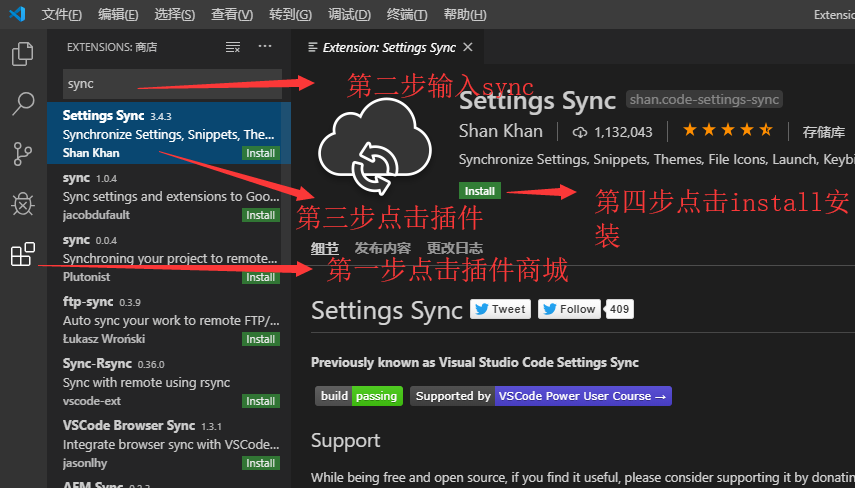Click the green Install button on details page
The width and height of the screenshot is (855, 488).
(479, 191)
